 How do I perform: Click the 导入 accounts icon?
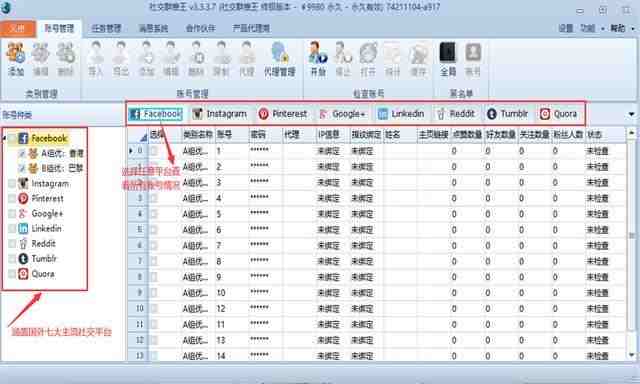[x=96, y=59]
